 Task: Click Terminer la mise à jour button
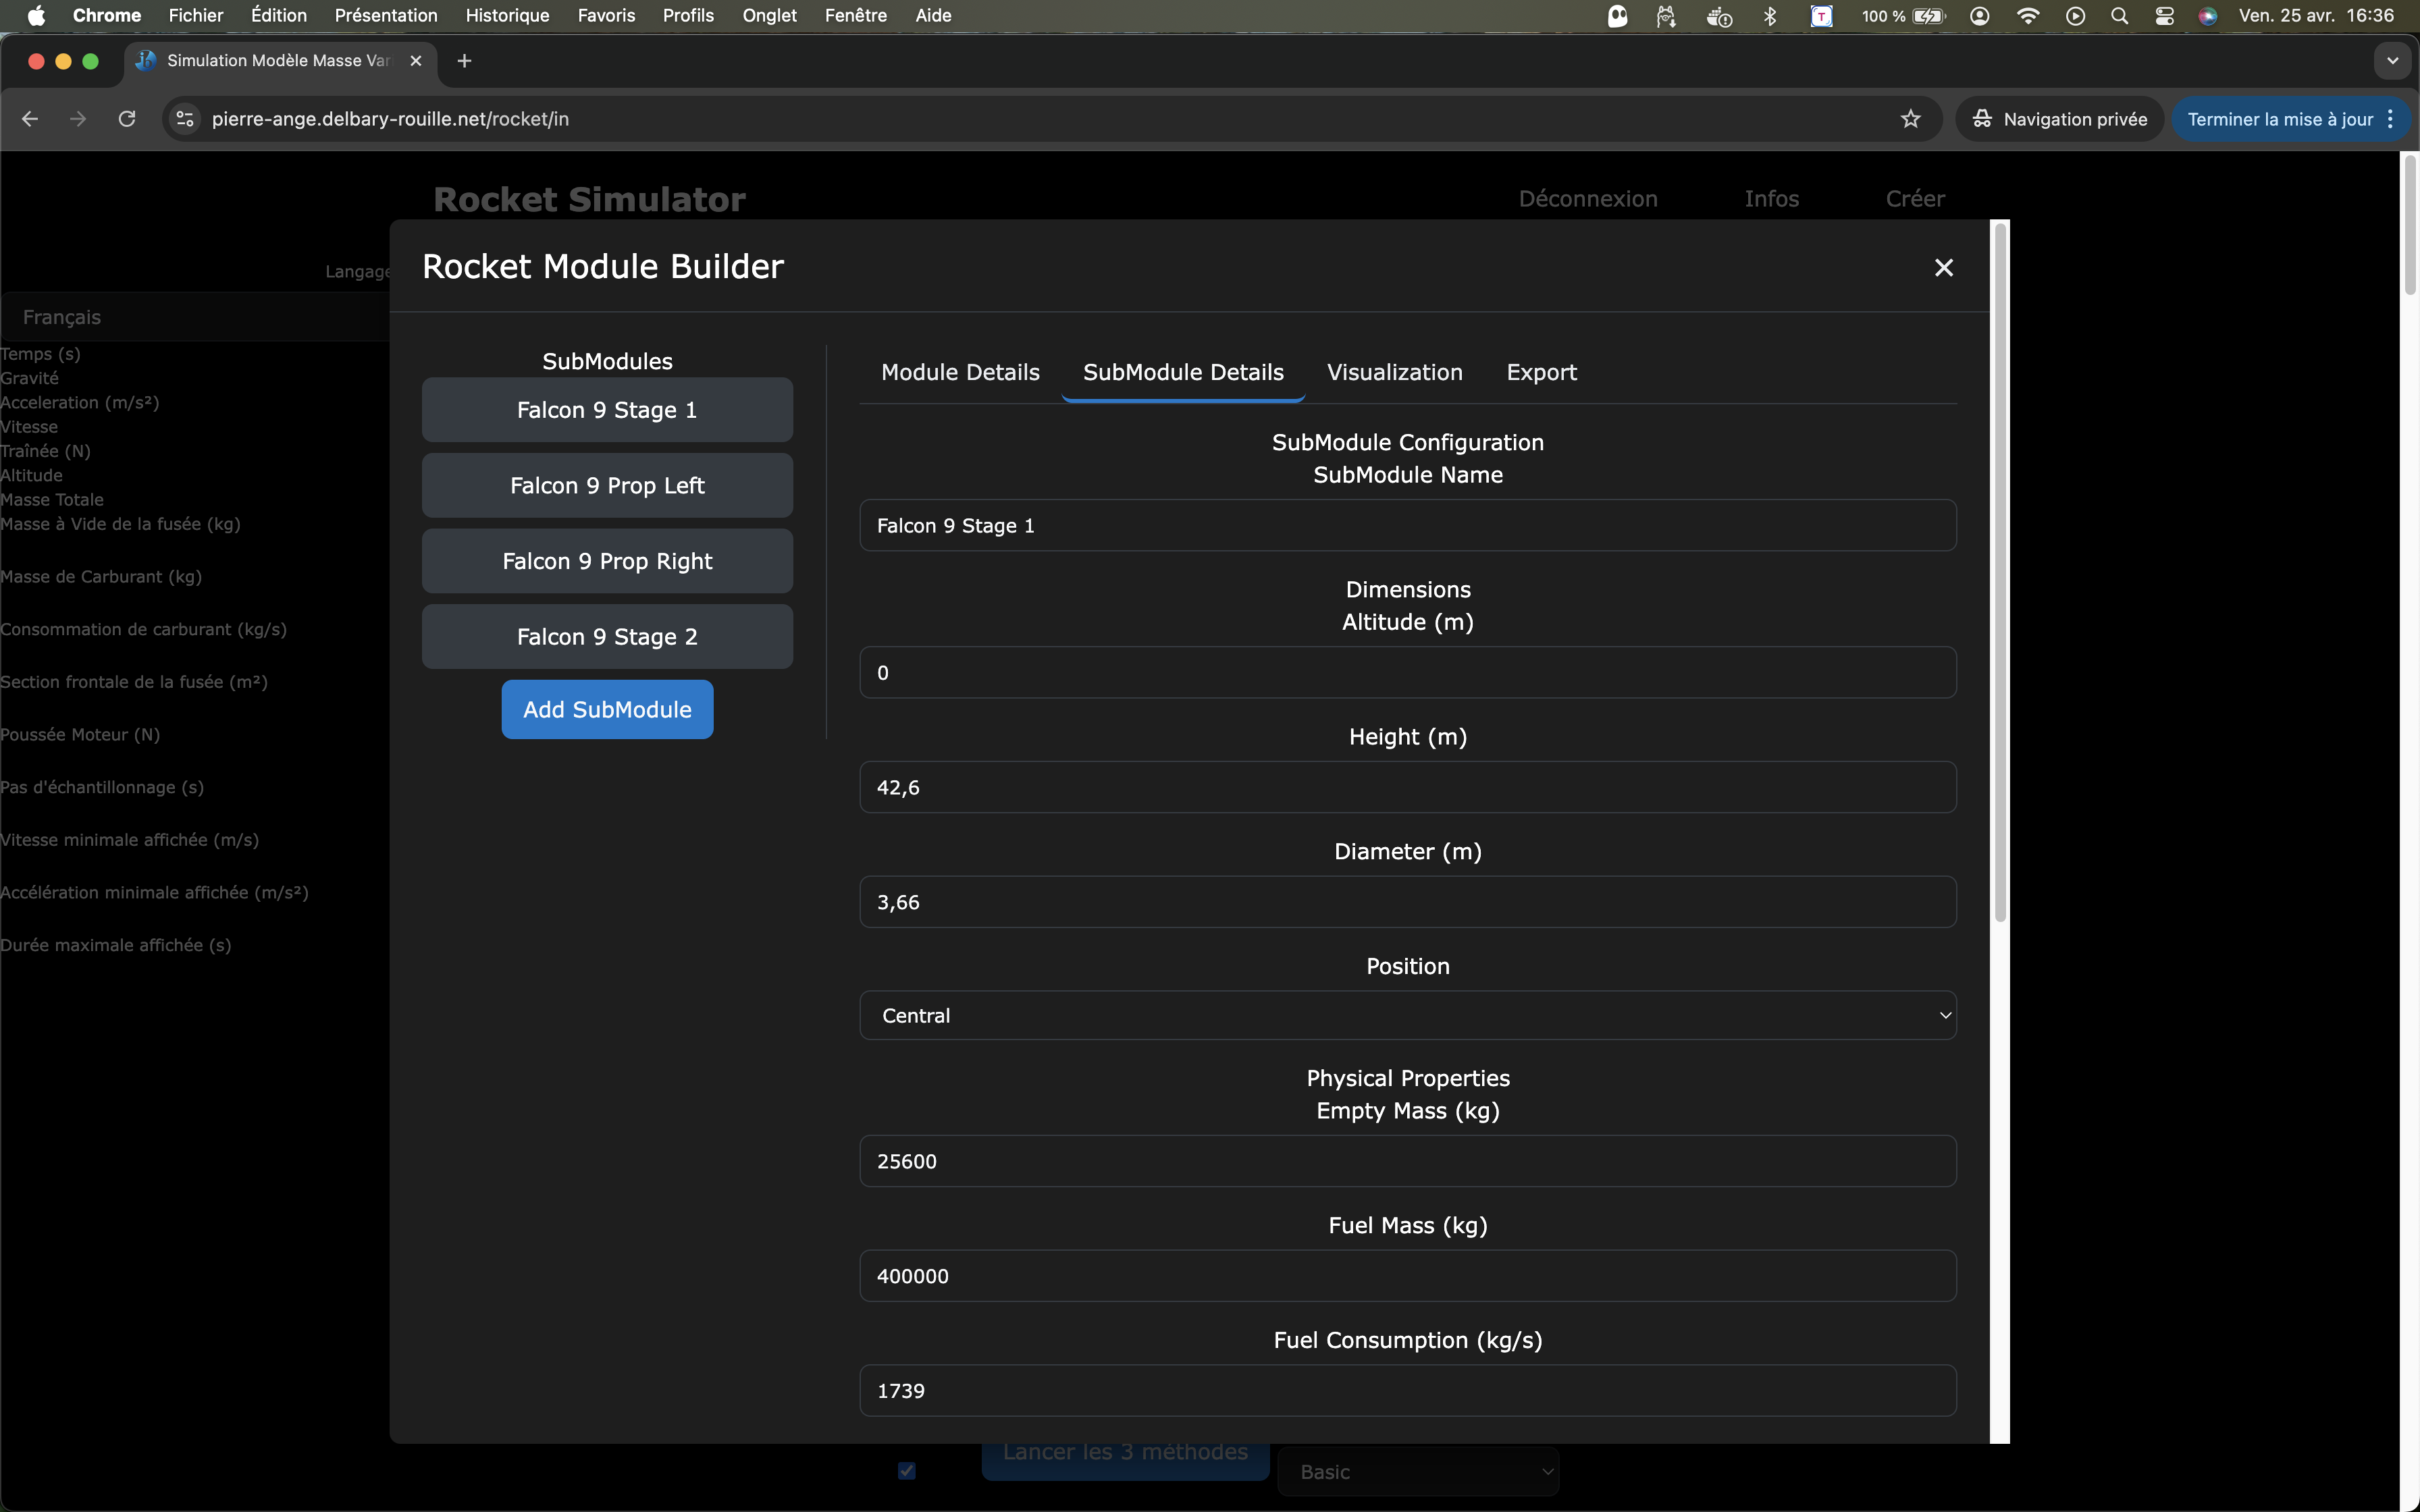(x=2279, y=119)
